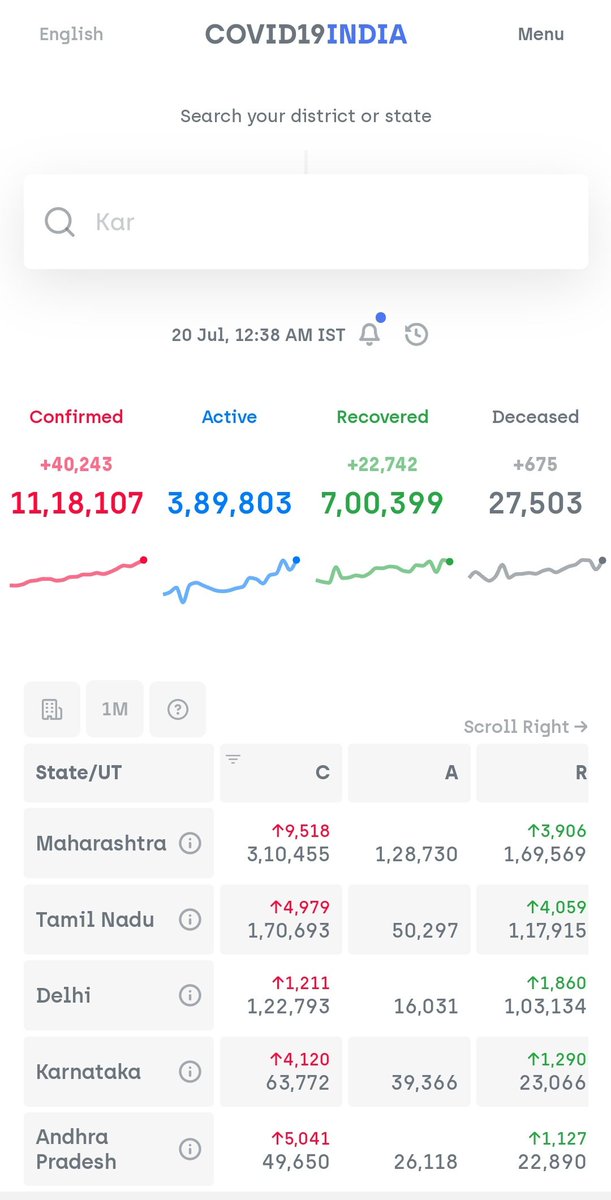
Task: Click total deceased 27,503
Action: (x=535, y=503)
